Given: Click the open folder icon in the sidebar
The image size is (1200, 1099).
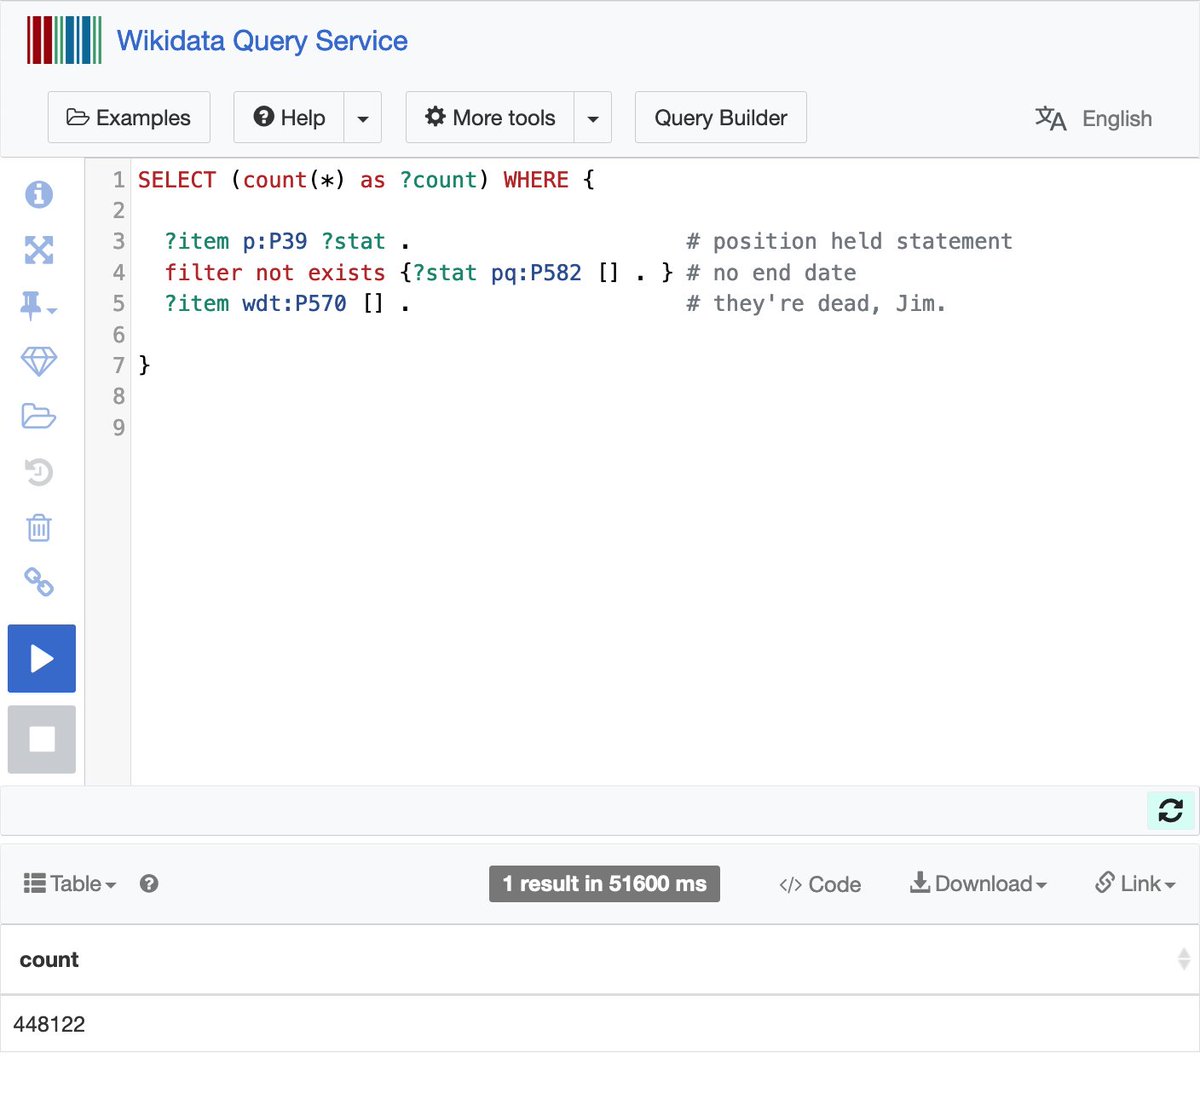Looking at the screenshot, I should tap(39, 416).
